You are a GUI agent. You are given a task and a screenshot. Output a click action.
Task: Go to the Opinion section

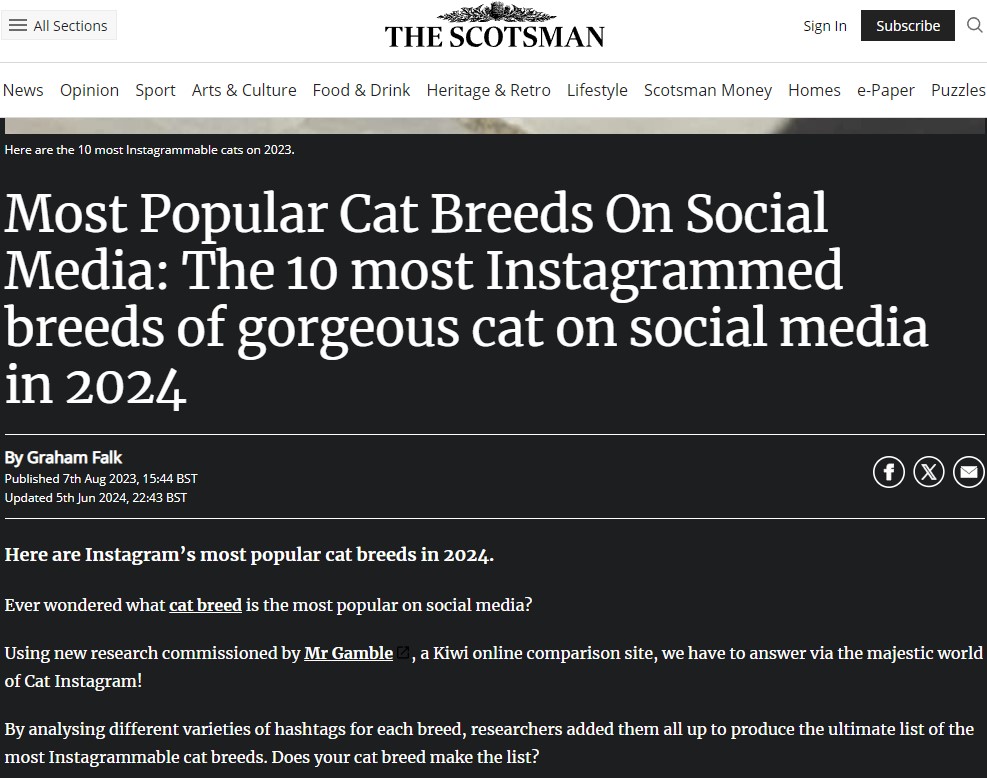89,90
